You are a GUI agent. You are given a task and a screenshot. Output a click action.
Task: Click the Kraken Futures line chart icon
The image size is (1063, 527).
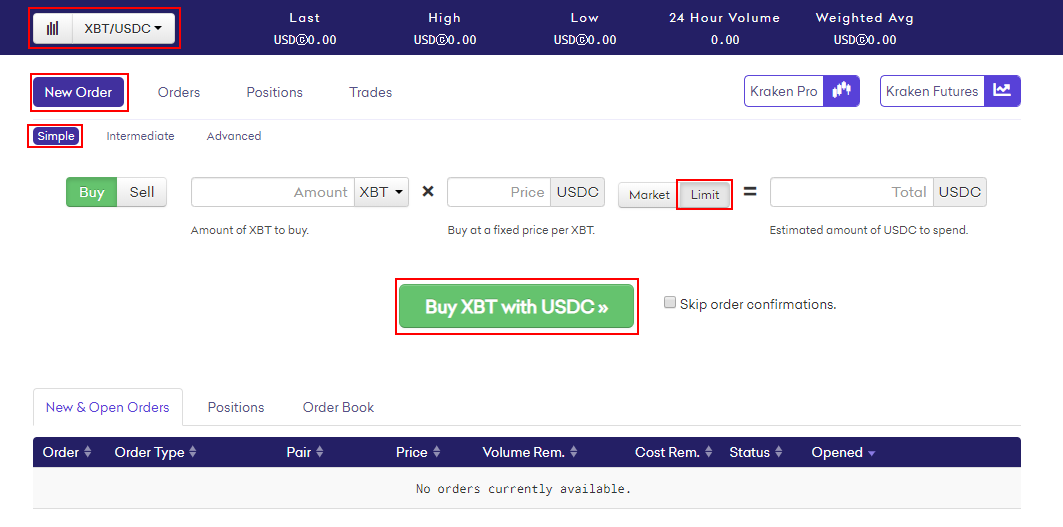1002,91
